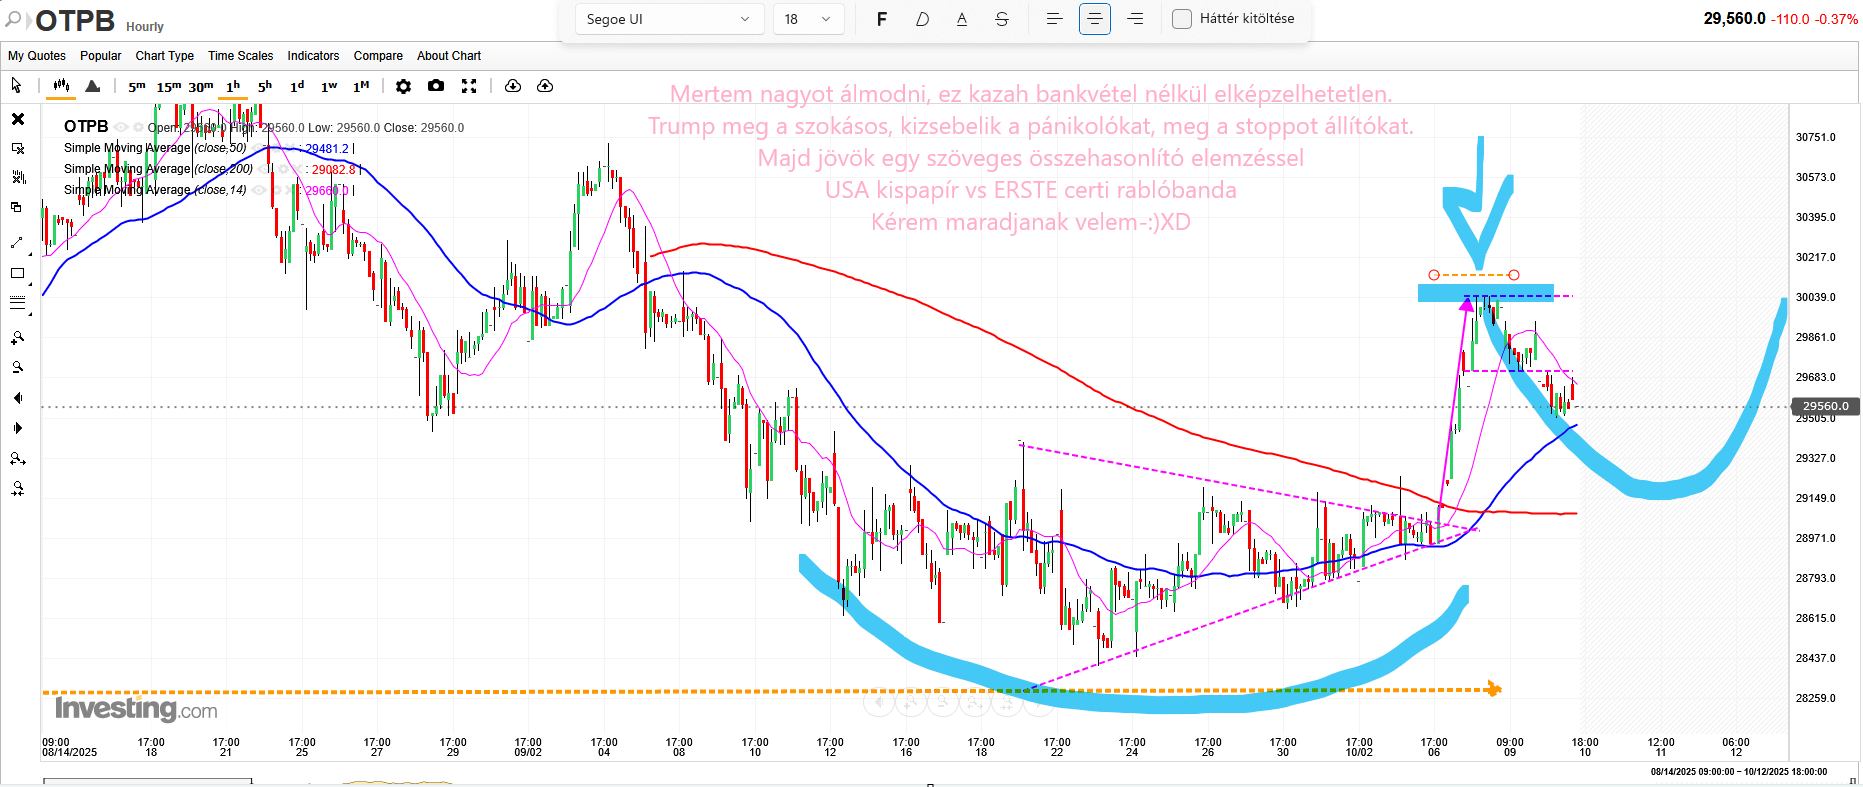Open the Segoe UI font dropdown

coord(669,19)
